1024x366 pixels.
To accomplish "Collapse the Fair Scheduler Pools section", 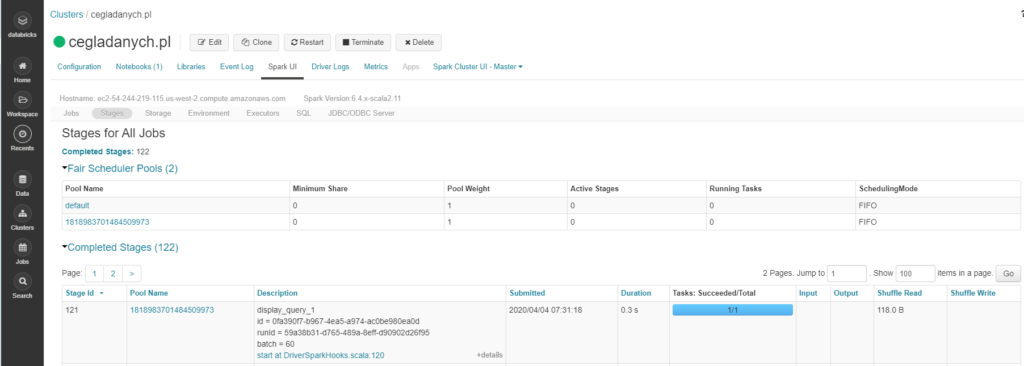I will (x=120, y=169).
